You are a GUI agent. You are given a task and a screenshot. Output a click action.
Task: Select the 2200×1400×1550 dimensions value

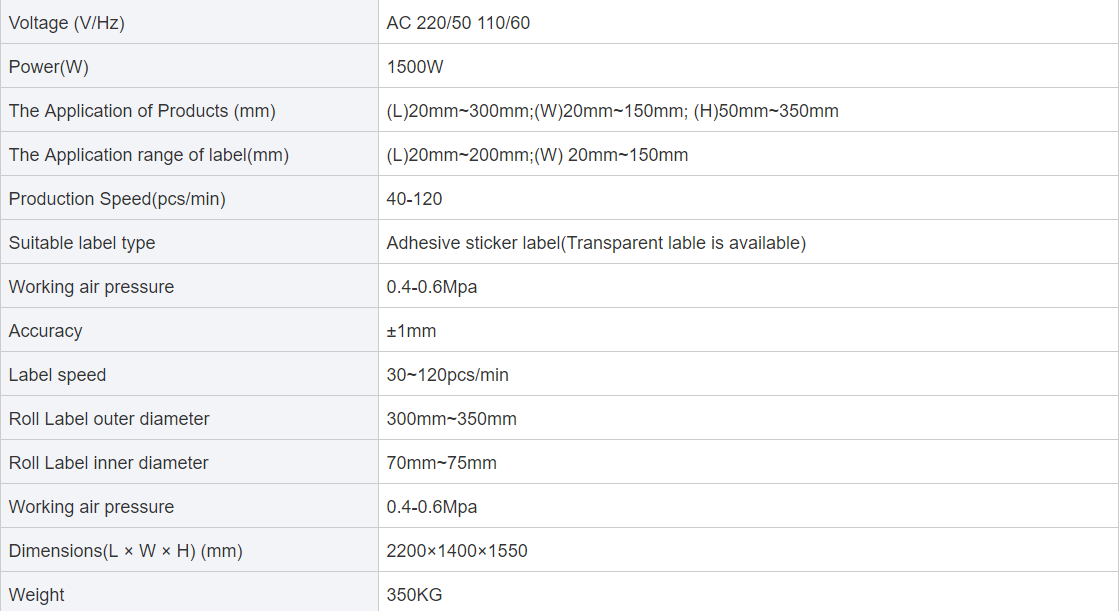pyautogui.click(x=457, y=551)
